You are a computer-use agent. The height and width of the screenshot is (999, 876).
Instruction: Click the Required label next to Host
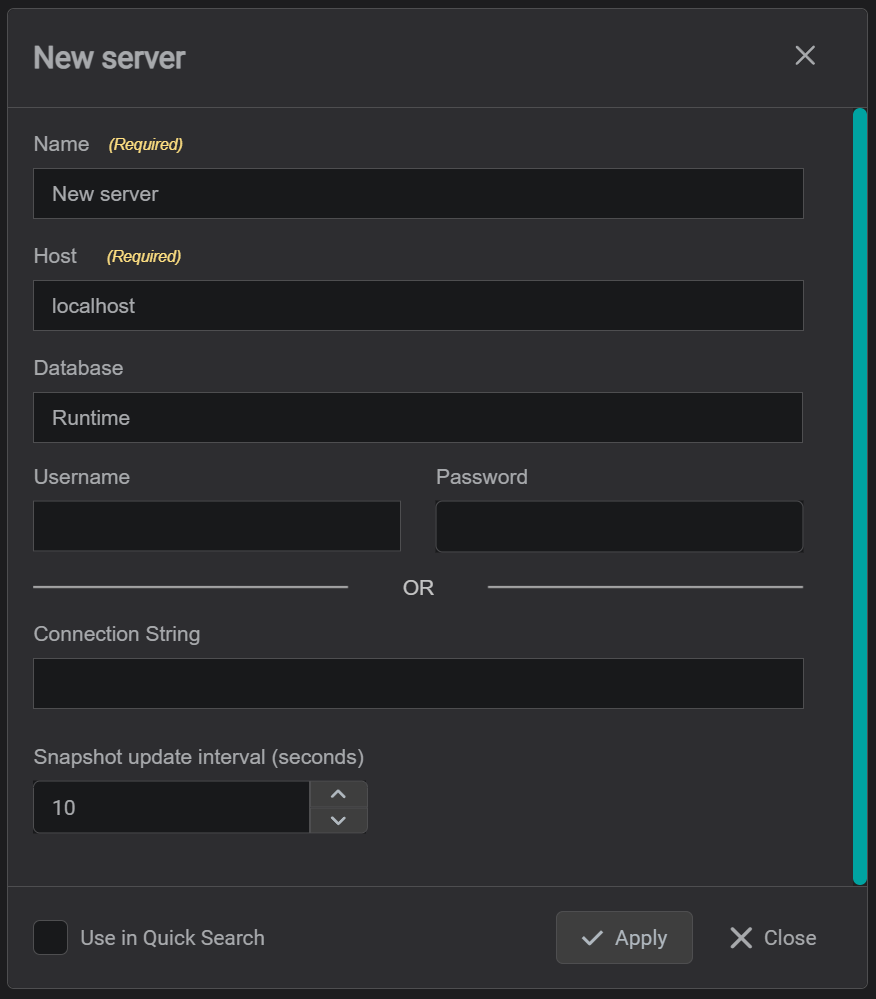coord(143,256)
